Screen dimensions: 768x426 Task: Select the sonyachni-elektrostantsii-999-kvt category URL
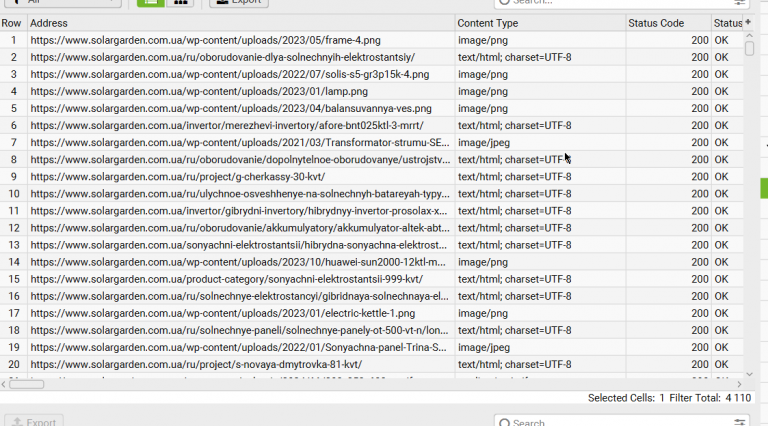tap(226, 279)
